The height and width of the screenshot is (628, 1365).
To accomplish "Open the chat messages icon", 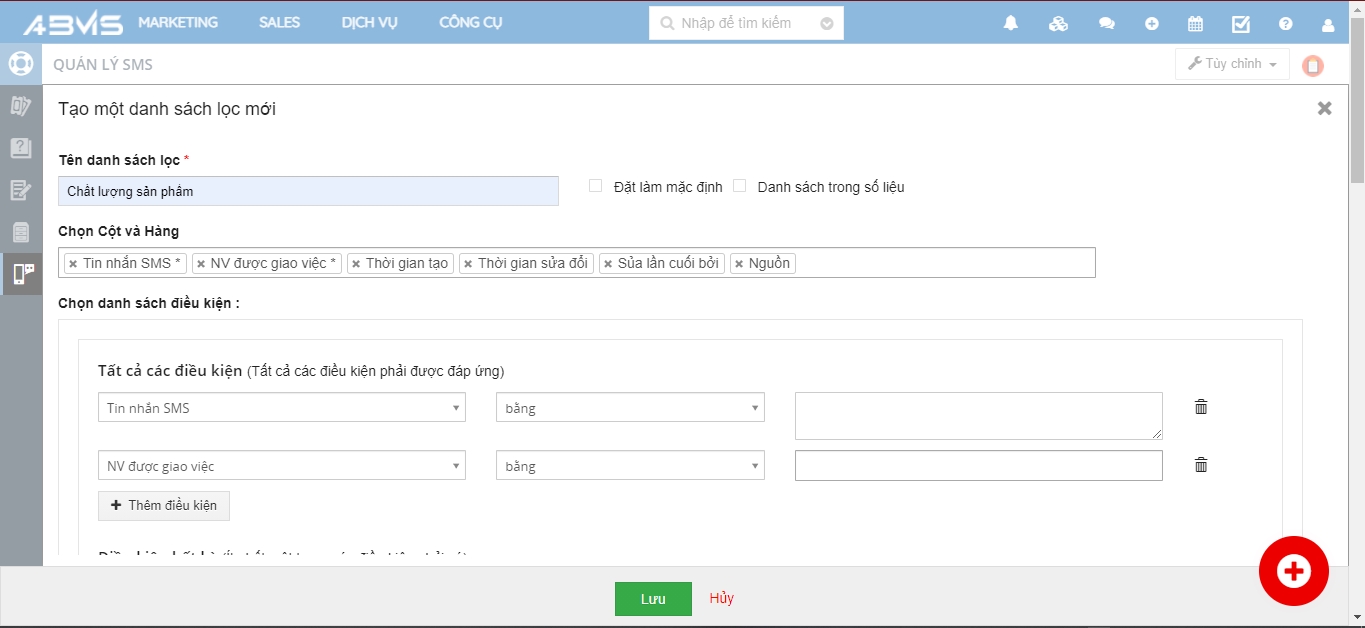I will [x=1106, y=24].
